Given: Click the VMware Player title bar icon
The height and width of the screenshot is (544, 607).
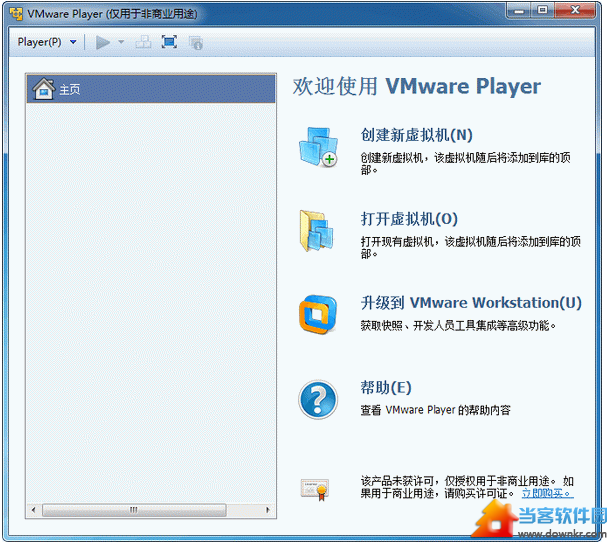Looking at the screenshot, I should (x=16, y=14).
